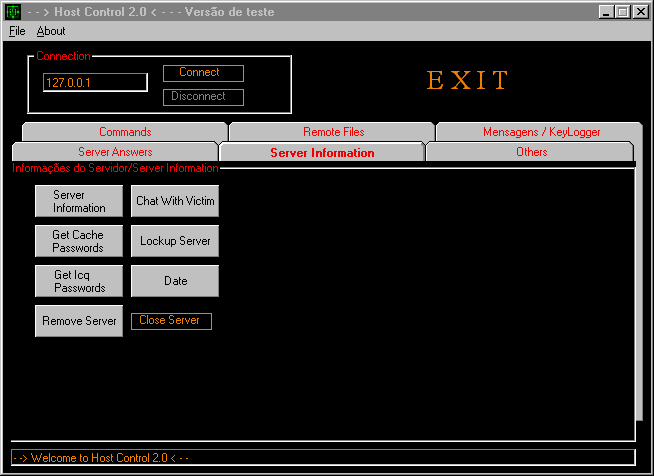Go to the Server Answers tab
The image size is (654, 476).
[x=115, y=152]
